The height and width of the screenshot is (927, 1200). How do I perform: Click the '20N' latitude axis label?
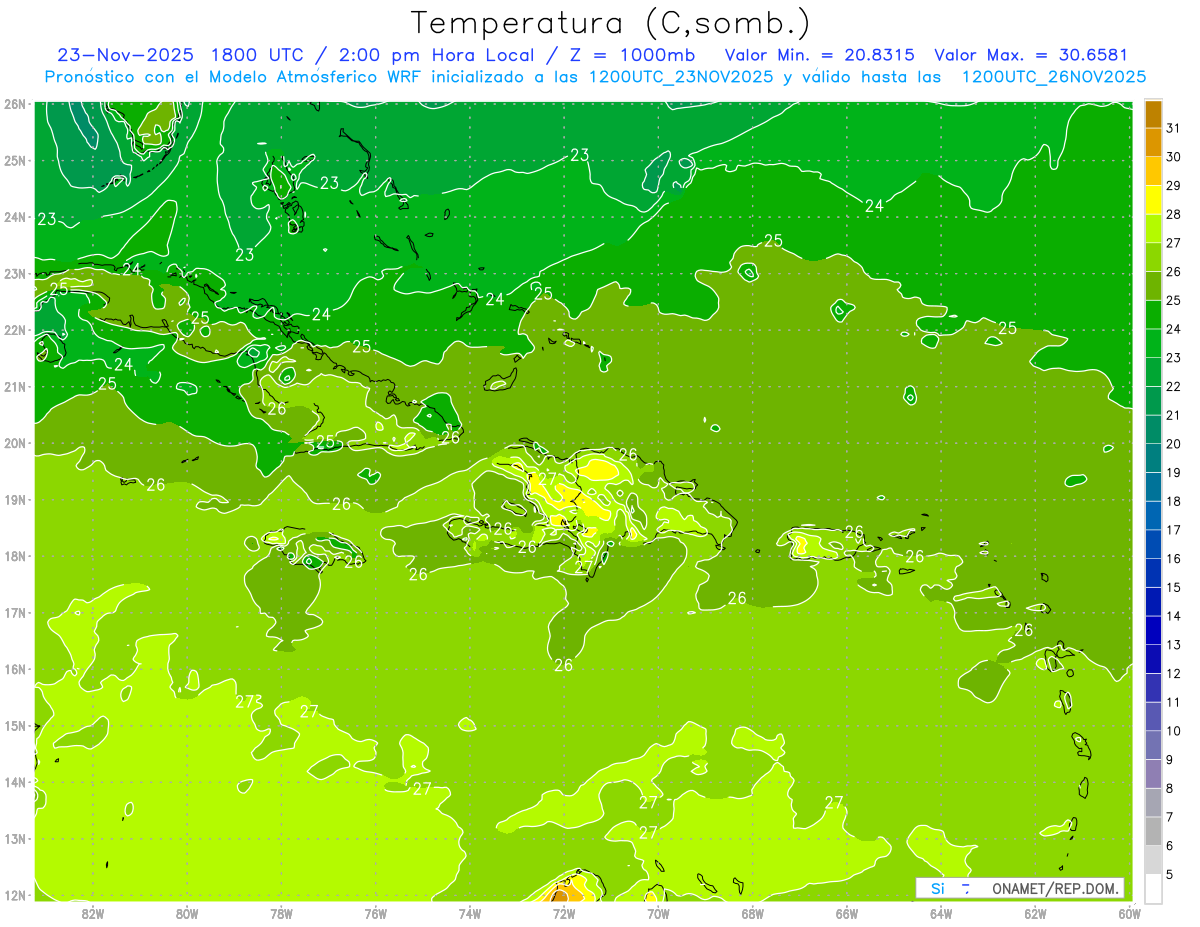click(15, 443)
